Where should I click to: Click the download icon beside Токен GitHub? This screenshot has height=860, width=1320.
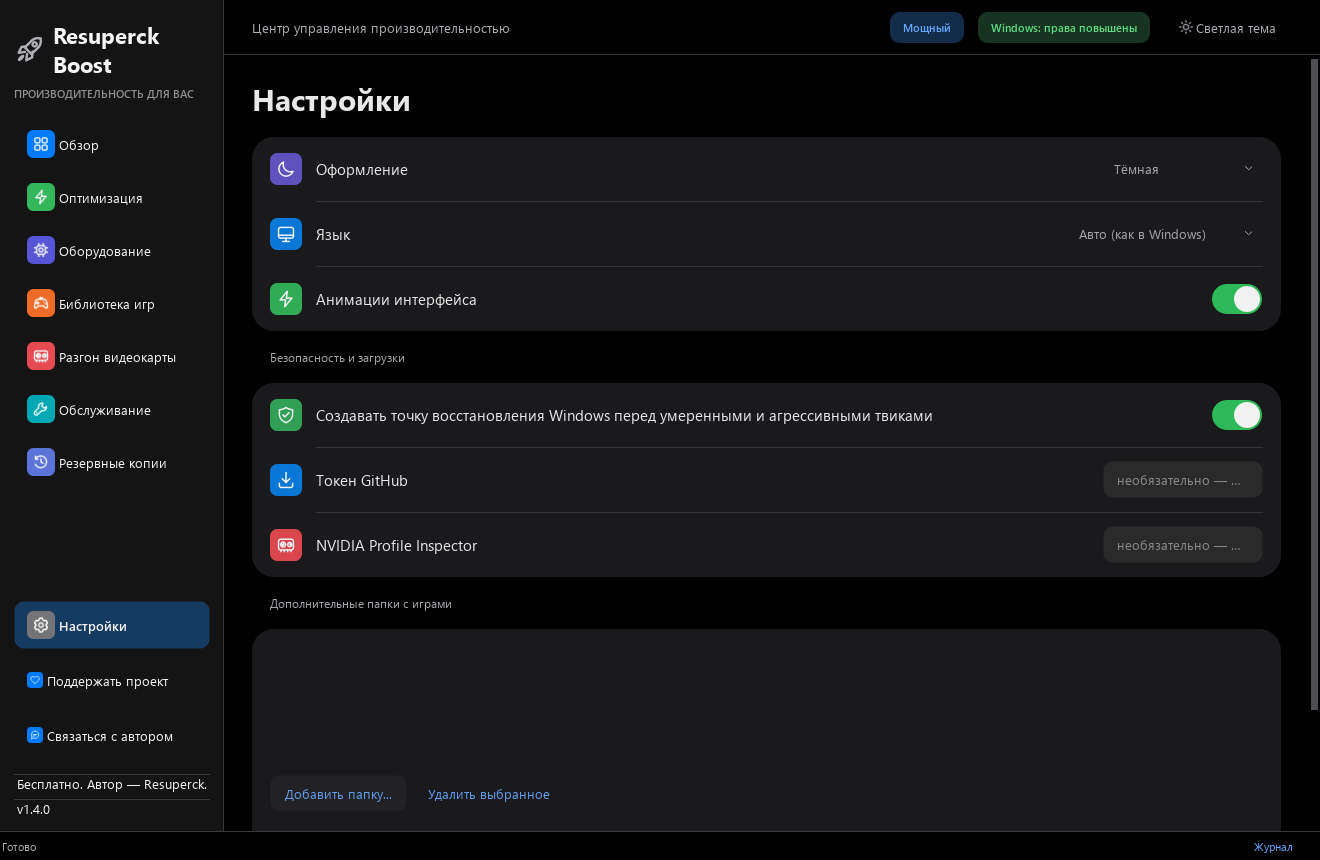click(x=286, y=480)
